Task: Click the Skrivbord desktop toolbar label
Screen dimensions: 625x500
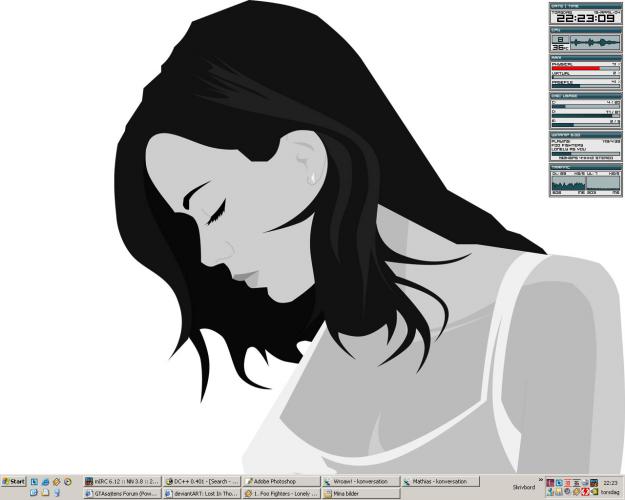Action: [x=525, y=487]
